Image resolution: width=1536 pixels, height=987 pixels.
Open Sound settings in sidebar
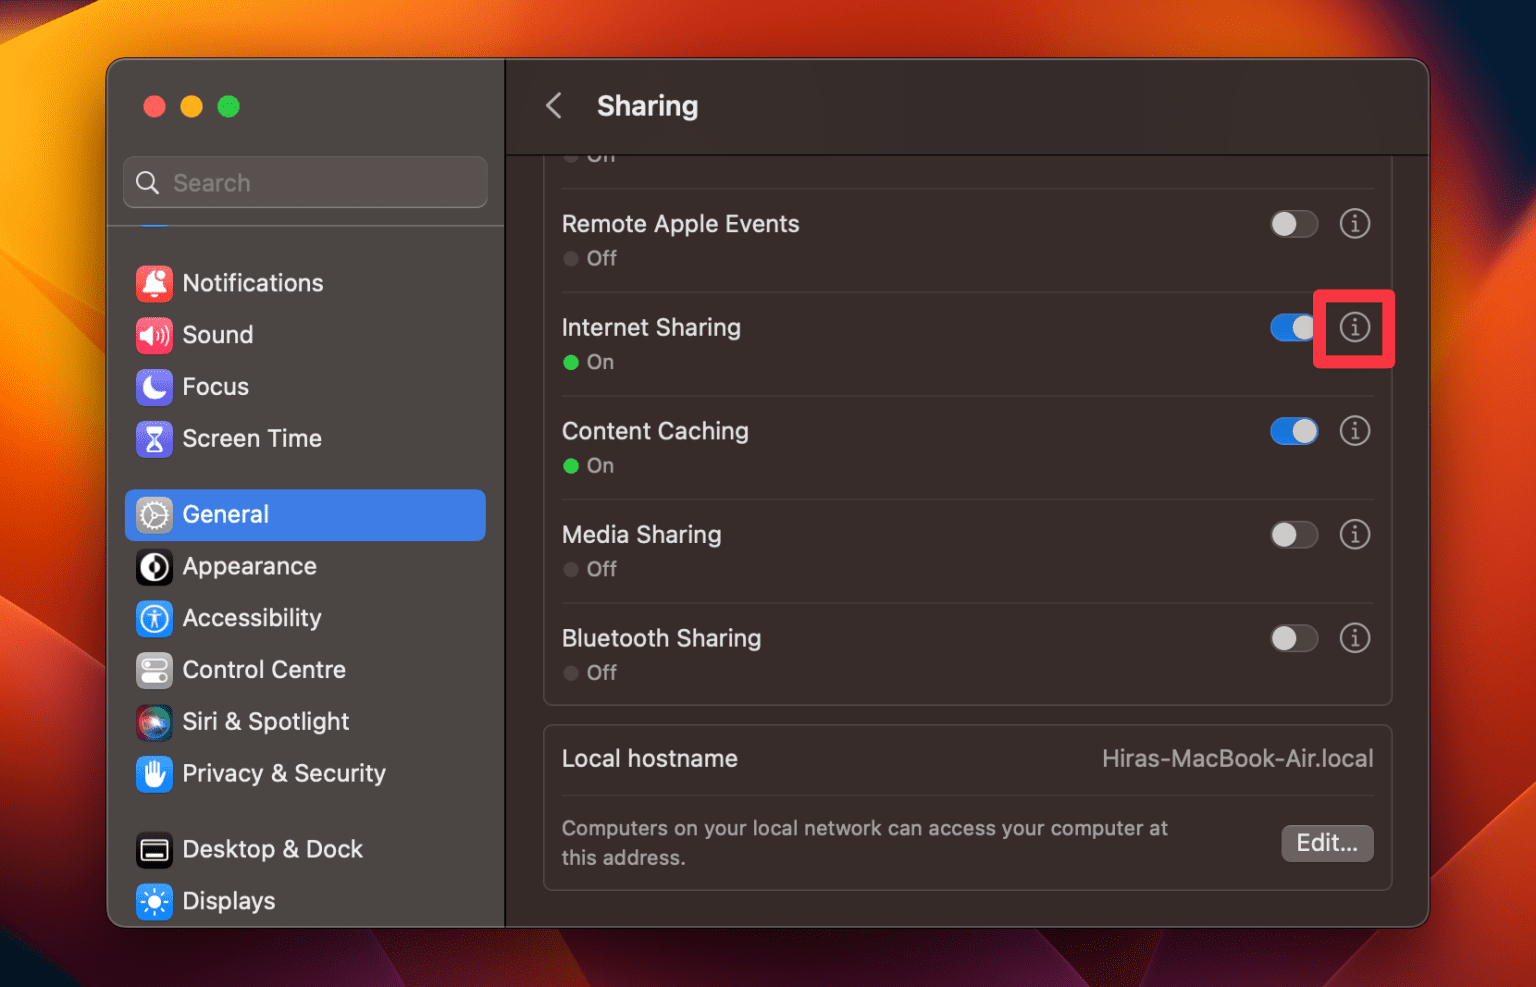pos(218,335)
